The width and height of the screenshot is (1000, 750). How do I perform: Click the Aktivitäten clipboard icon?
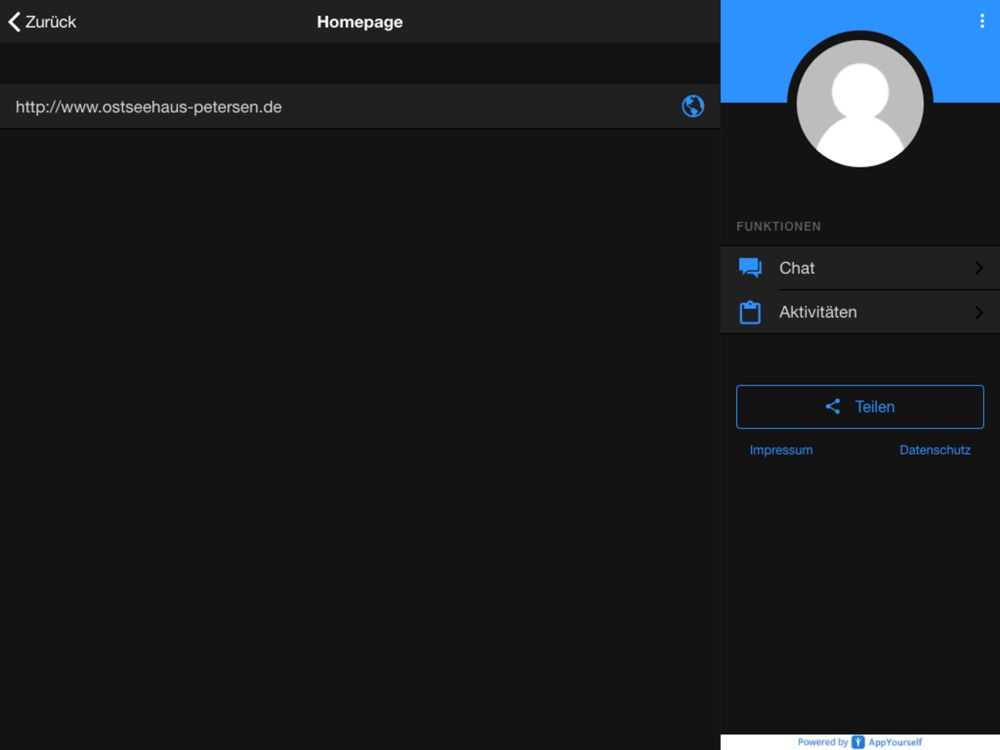pos(750,312)
